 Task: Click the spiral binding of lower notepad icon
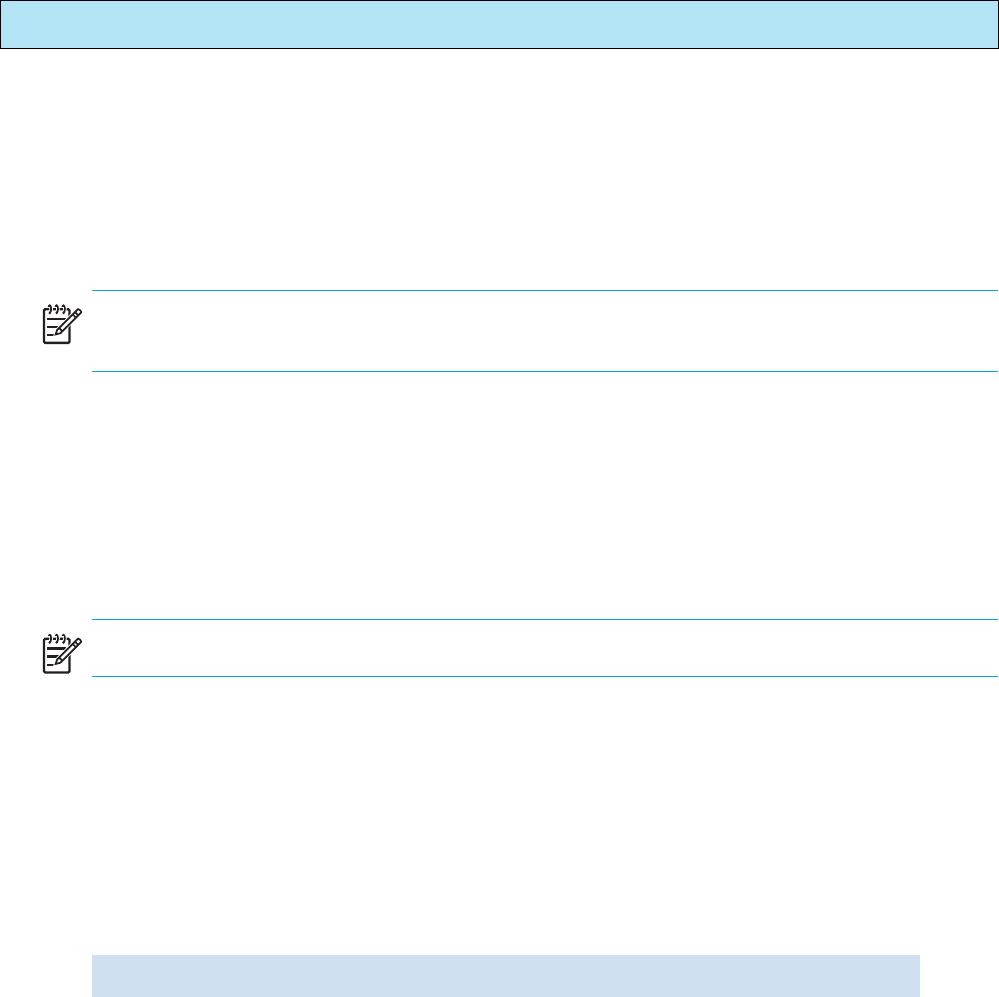tap(57, 638)
